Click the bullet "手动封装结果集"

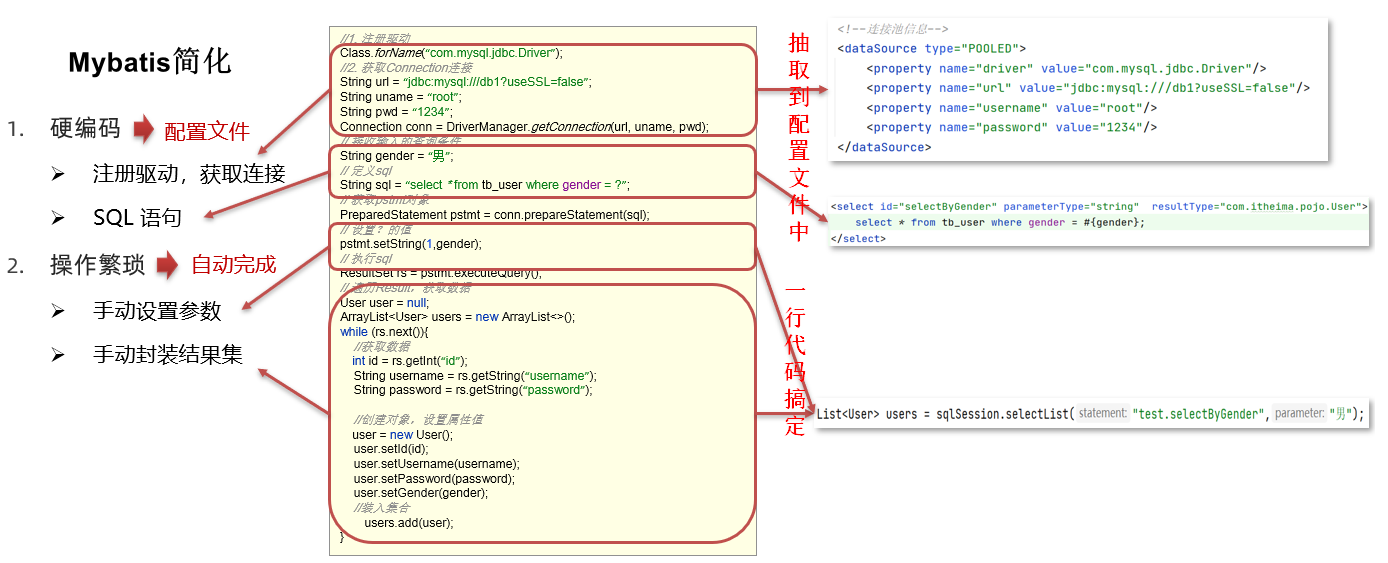(167, 354)
